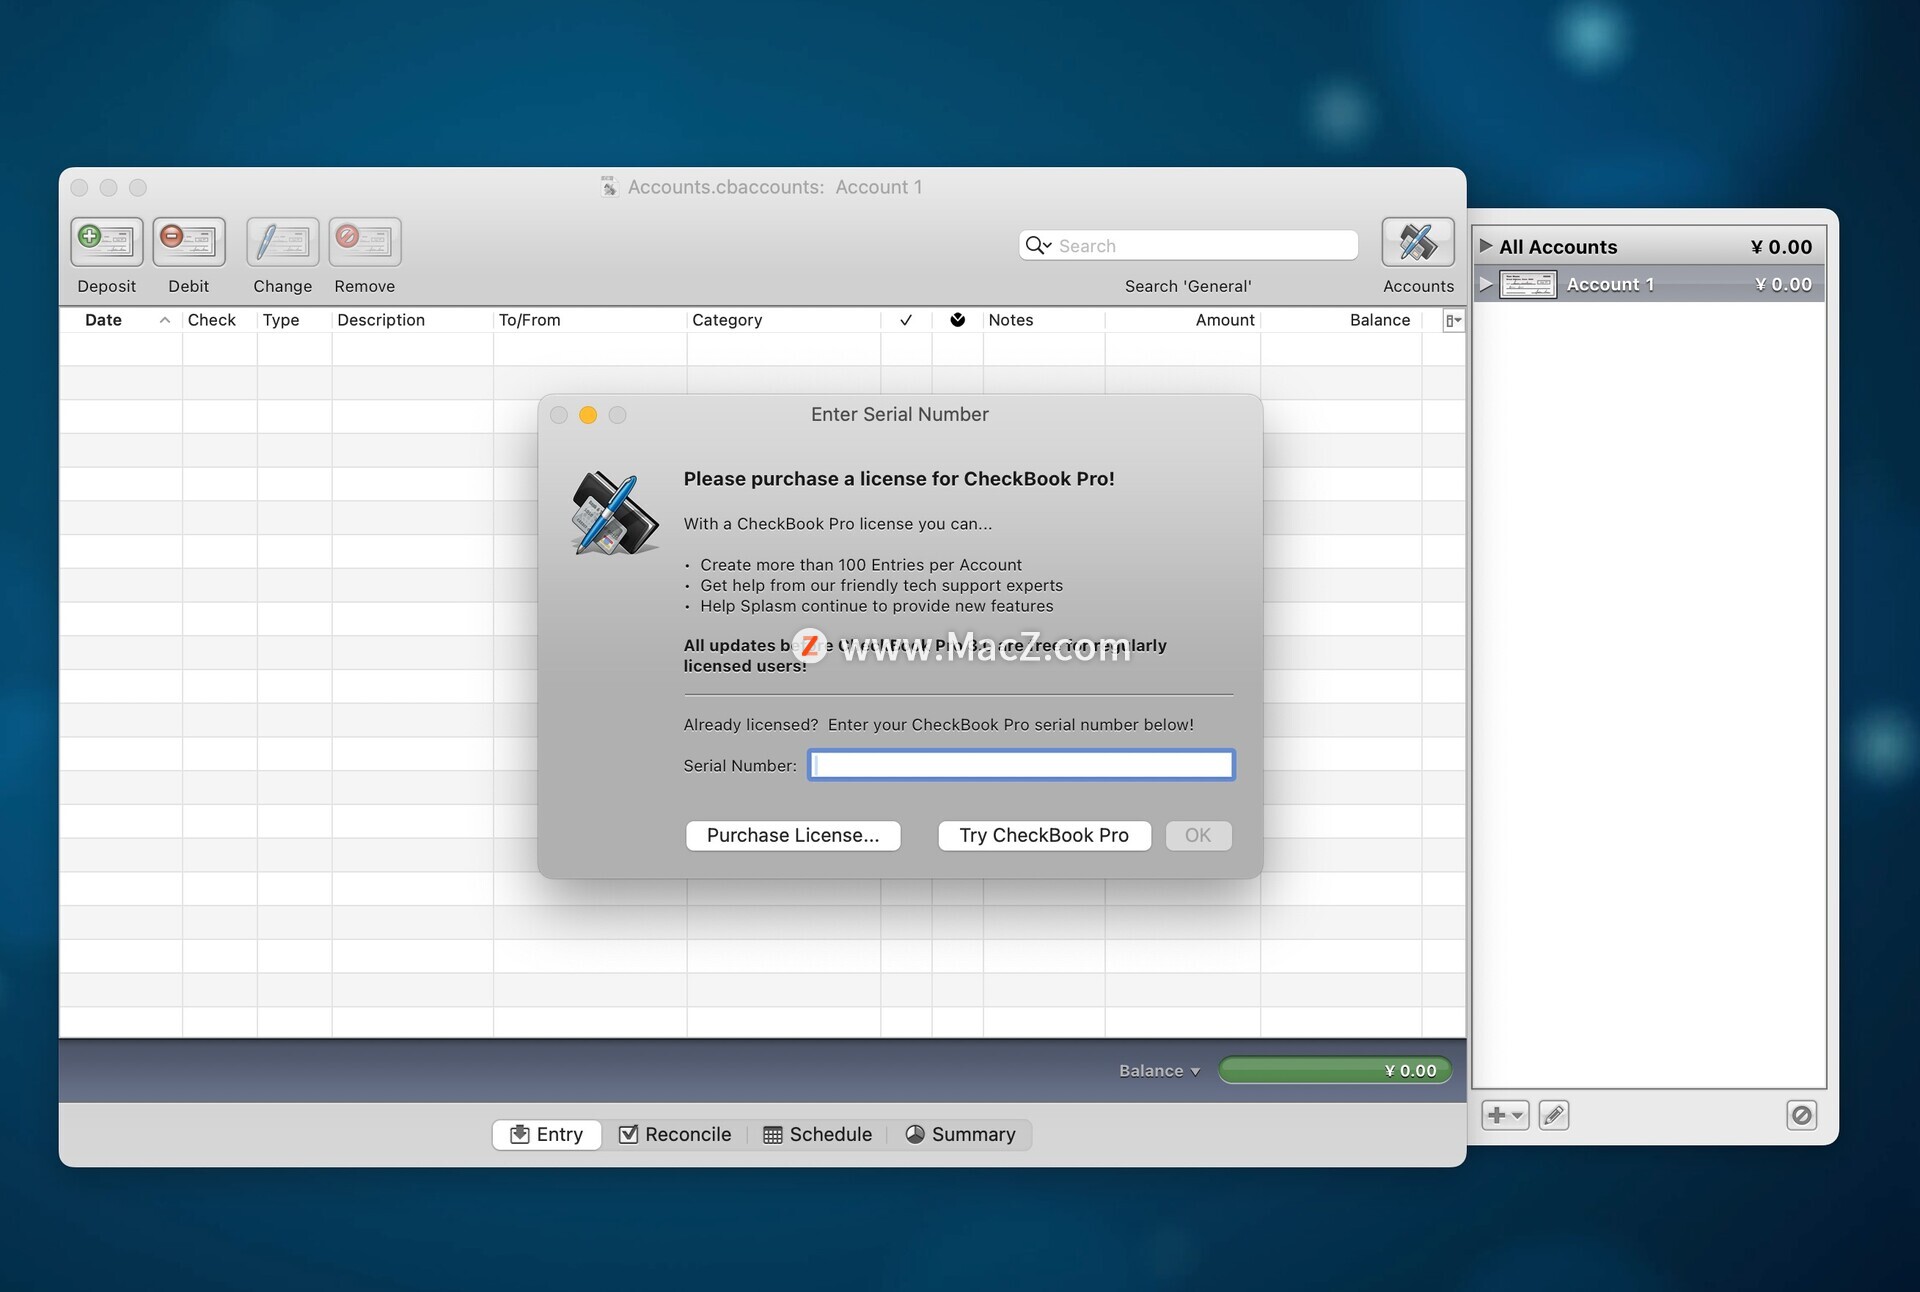The width and height of the screenshot is (1920, 1292).
Task: Select the Account 1 row
Action: [x=1649, y=284]
